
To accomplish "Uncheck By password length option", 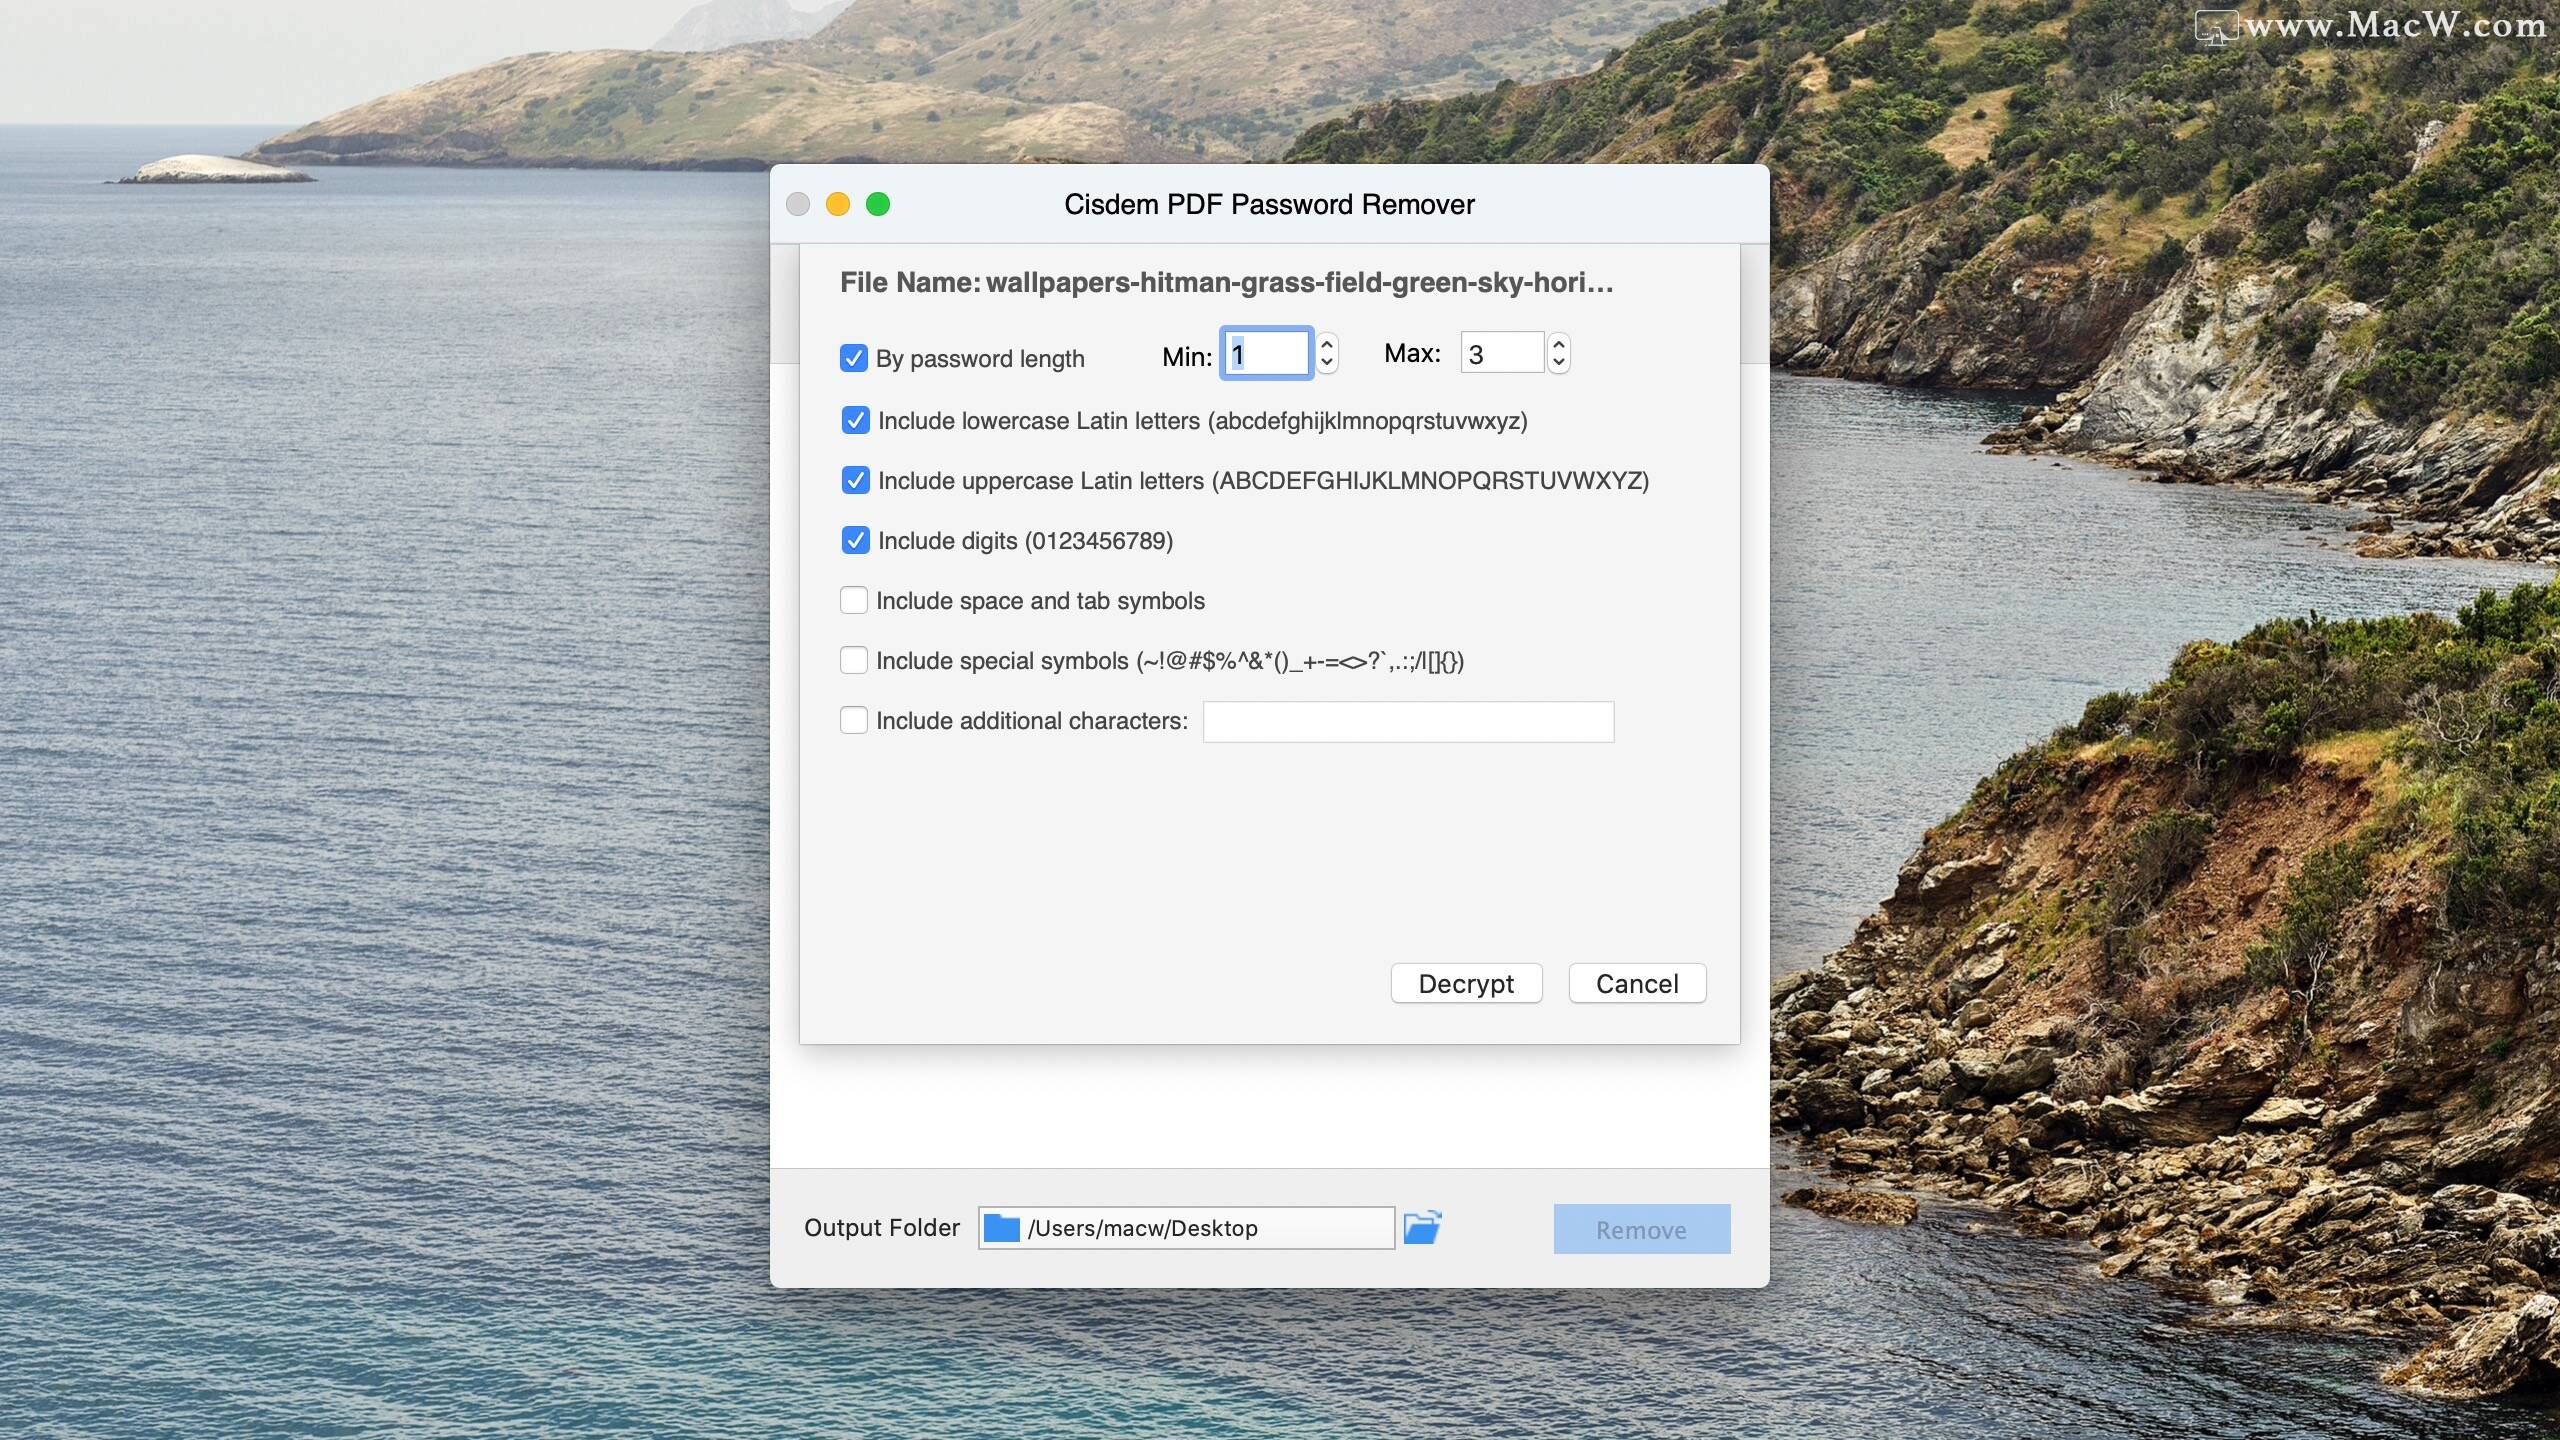I will coord(853,358).
